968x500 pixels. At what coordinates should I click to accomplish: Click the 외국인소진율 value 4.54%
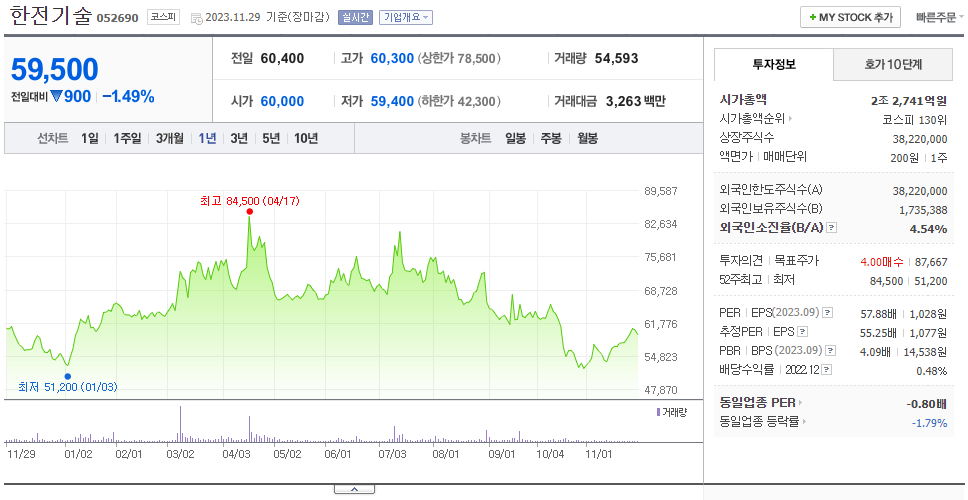click(928, 229)
